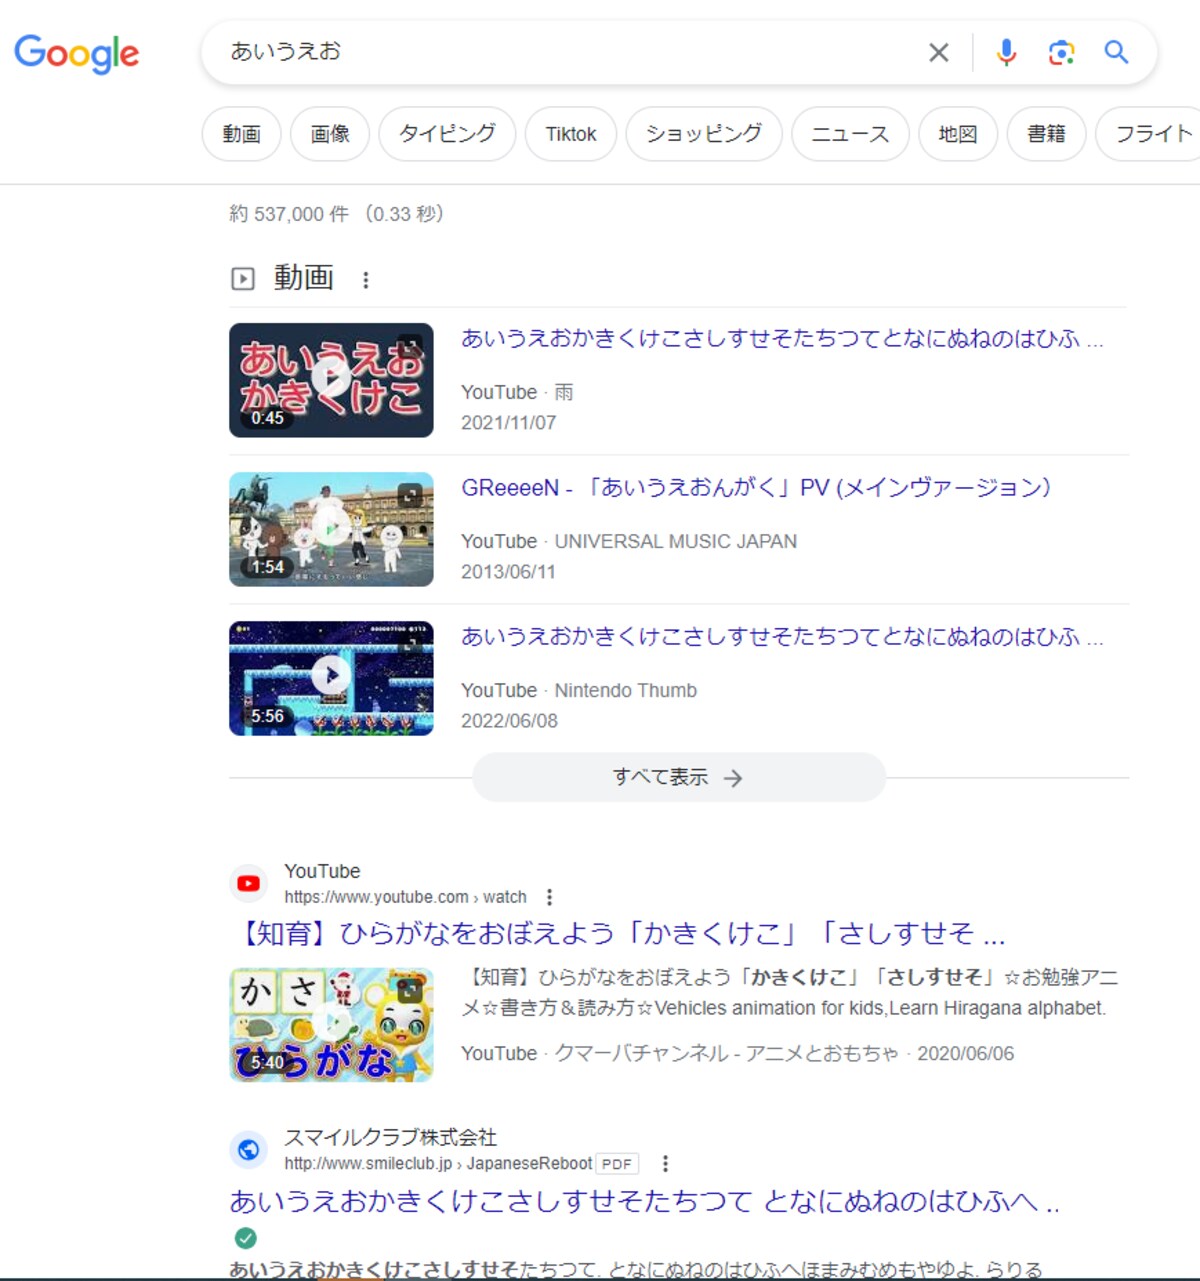
Task: Click the 2021/11/07 date text
Action: 508,423
